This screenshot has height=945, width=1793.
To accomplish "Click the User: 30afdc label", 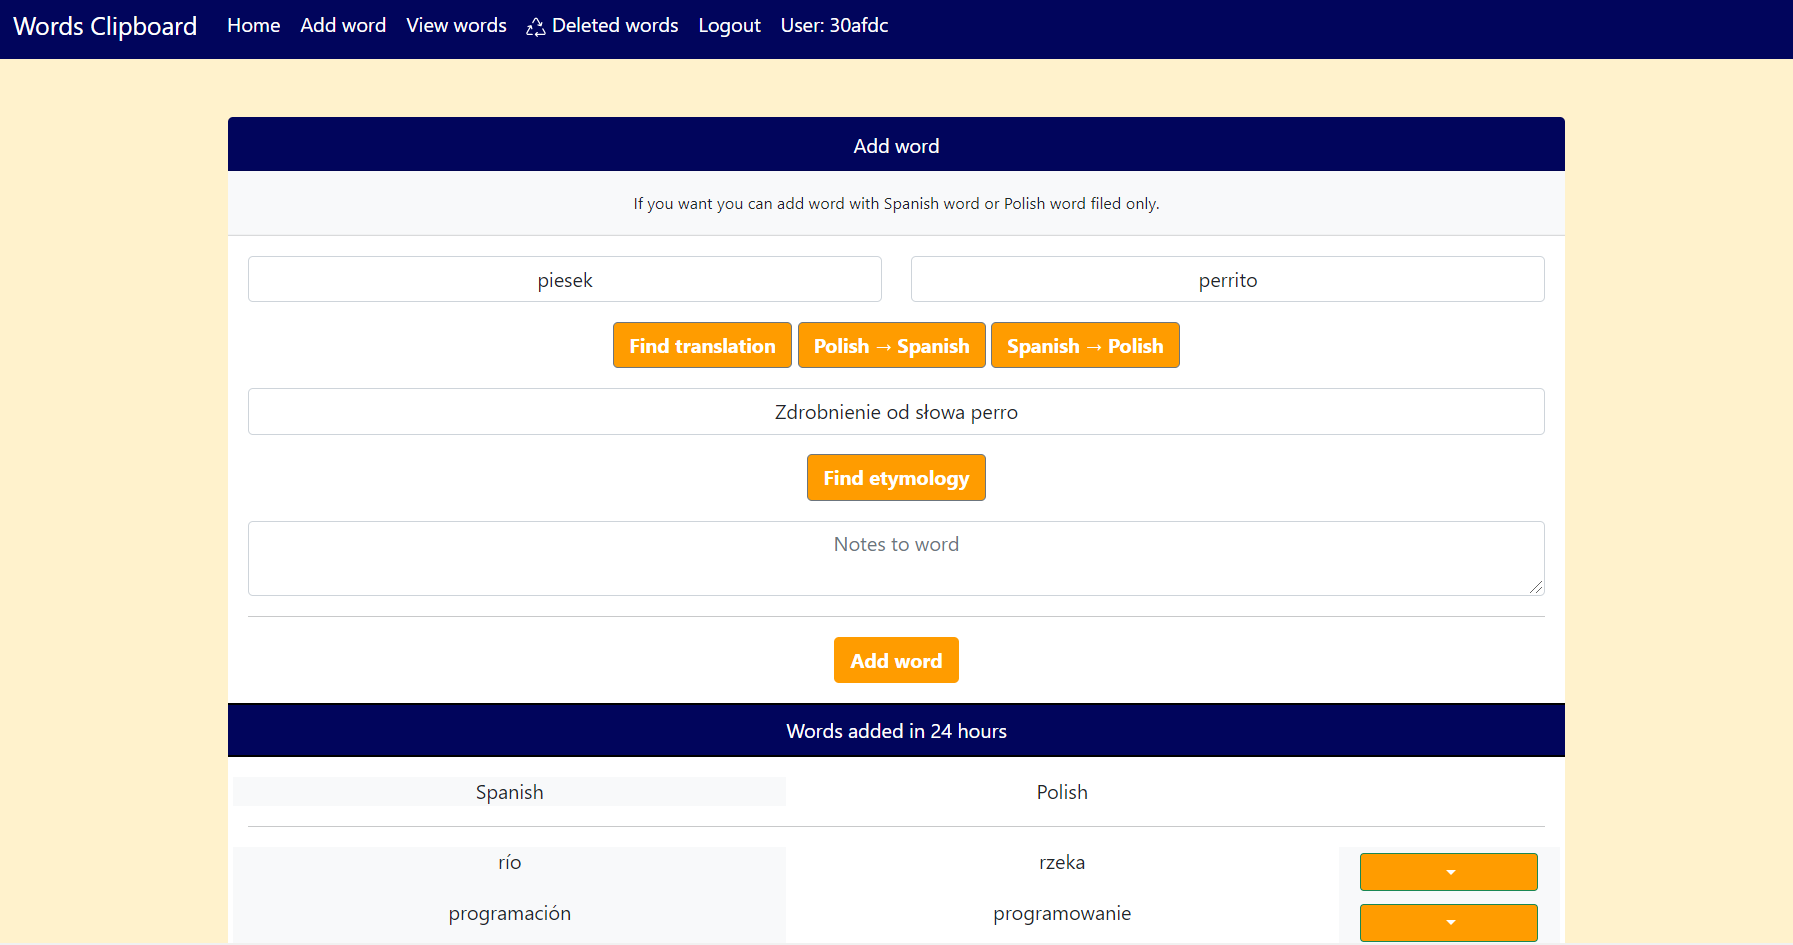I will coord(834,26).
